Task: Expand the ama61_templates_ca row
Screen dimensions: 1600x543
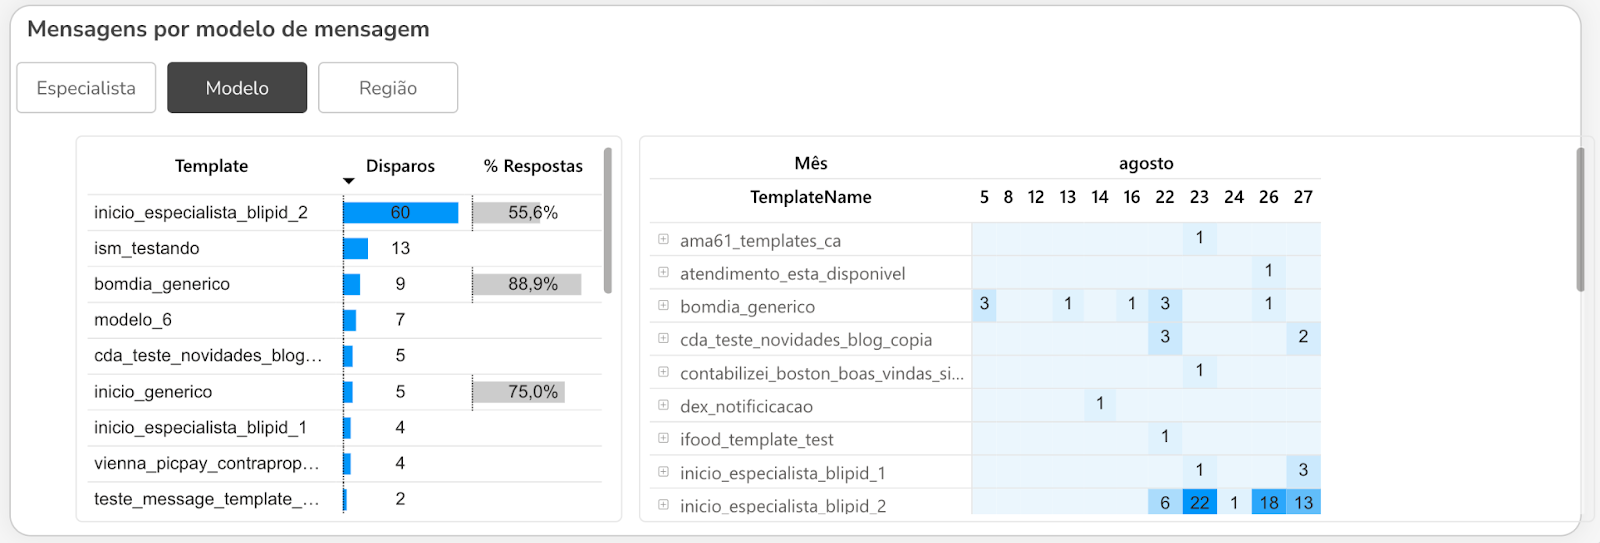Action: pyautogui.click(x=663, y=239)
